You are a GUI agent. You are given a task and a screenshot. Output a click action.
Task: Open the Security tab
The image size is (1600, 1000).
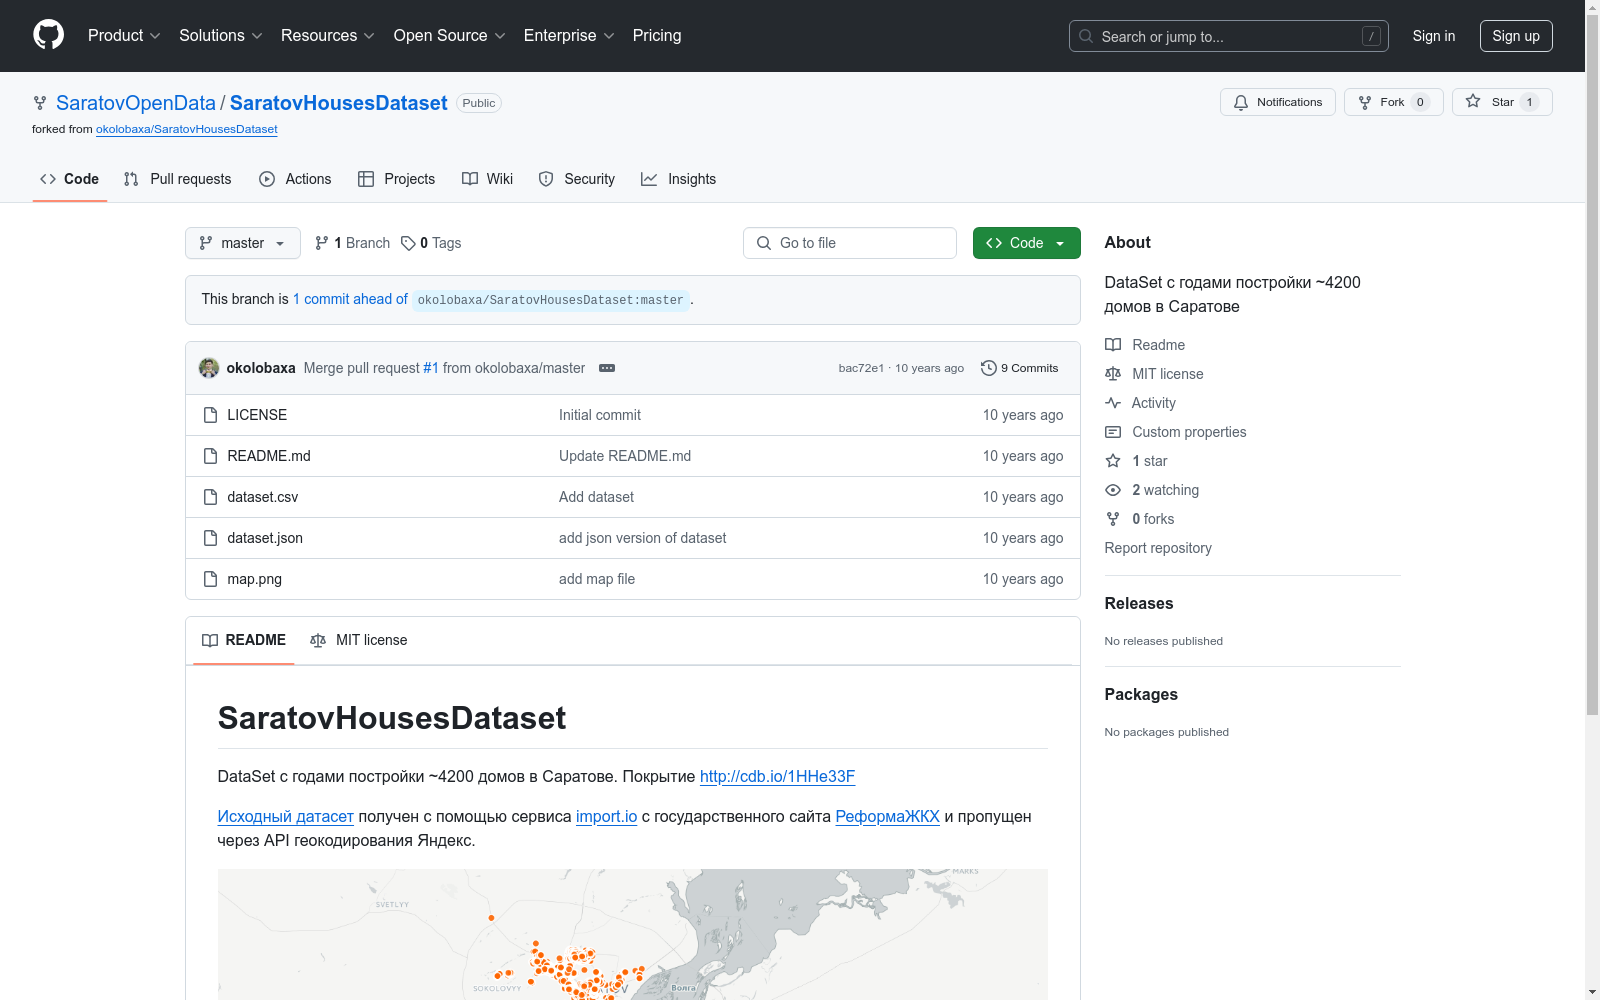(577, 179)
